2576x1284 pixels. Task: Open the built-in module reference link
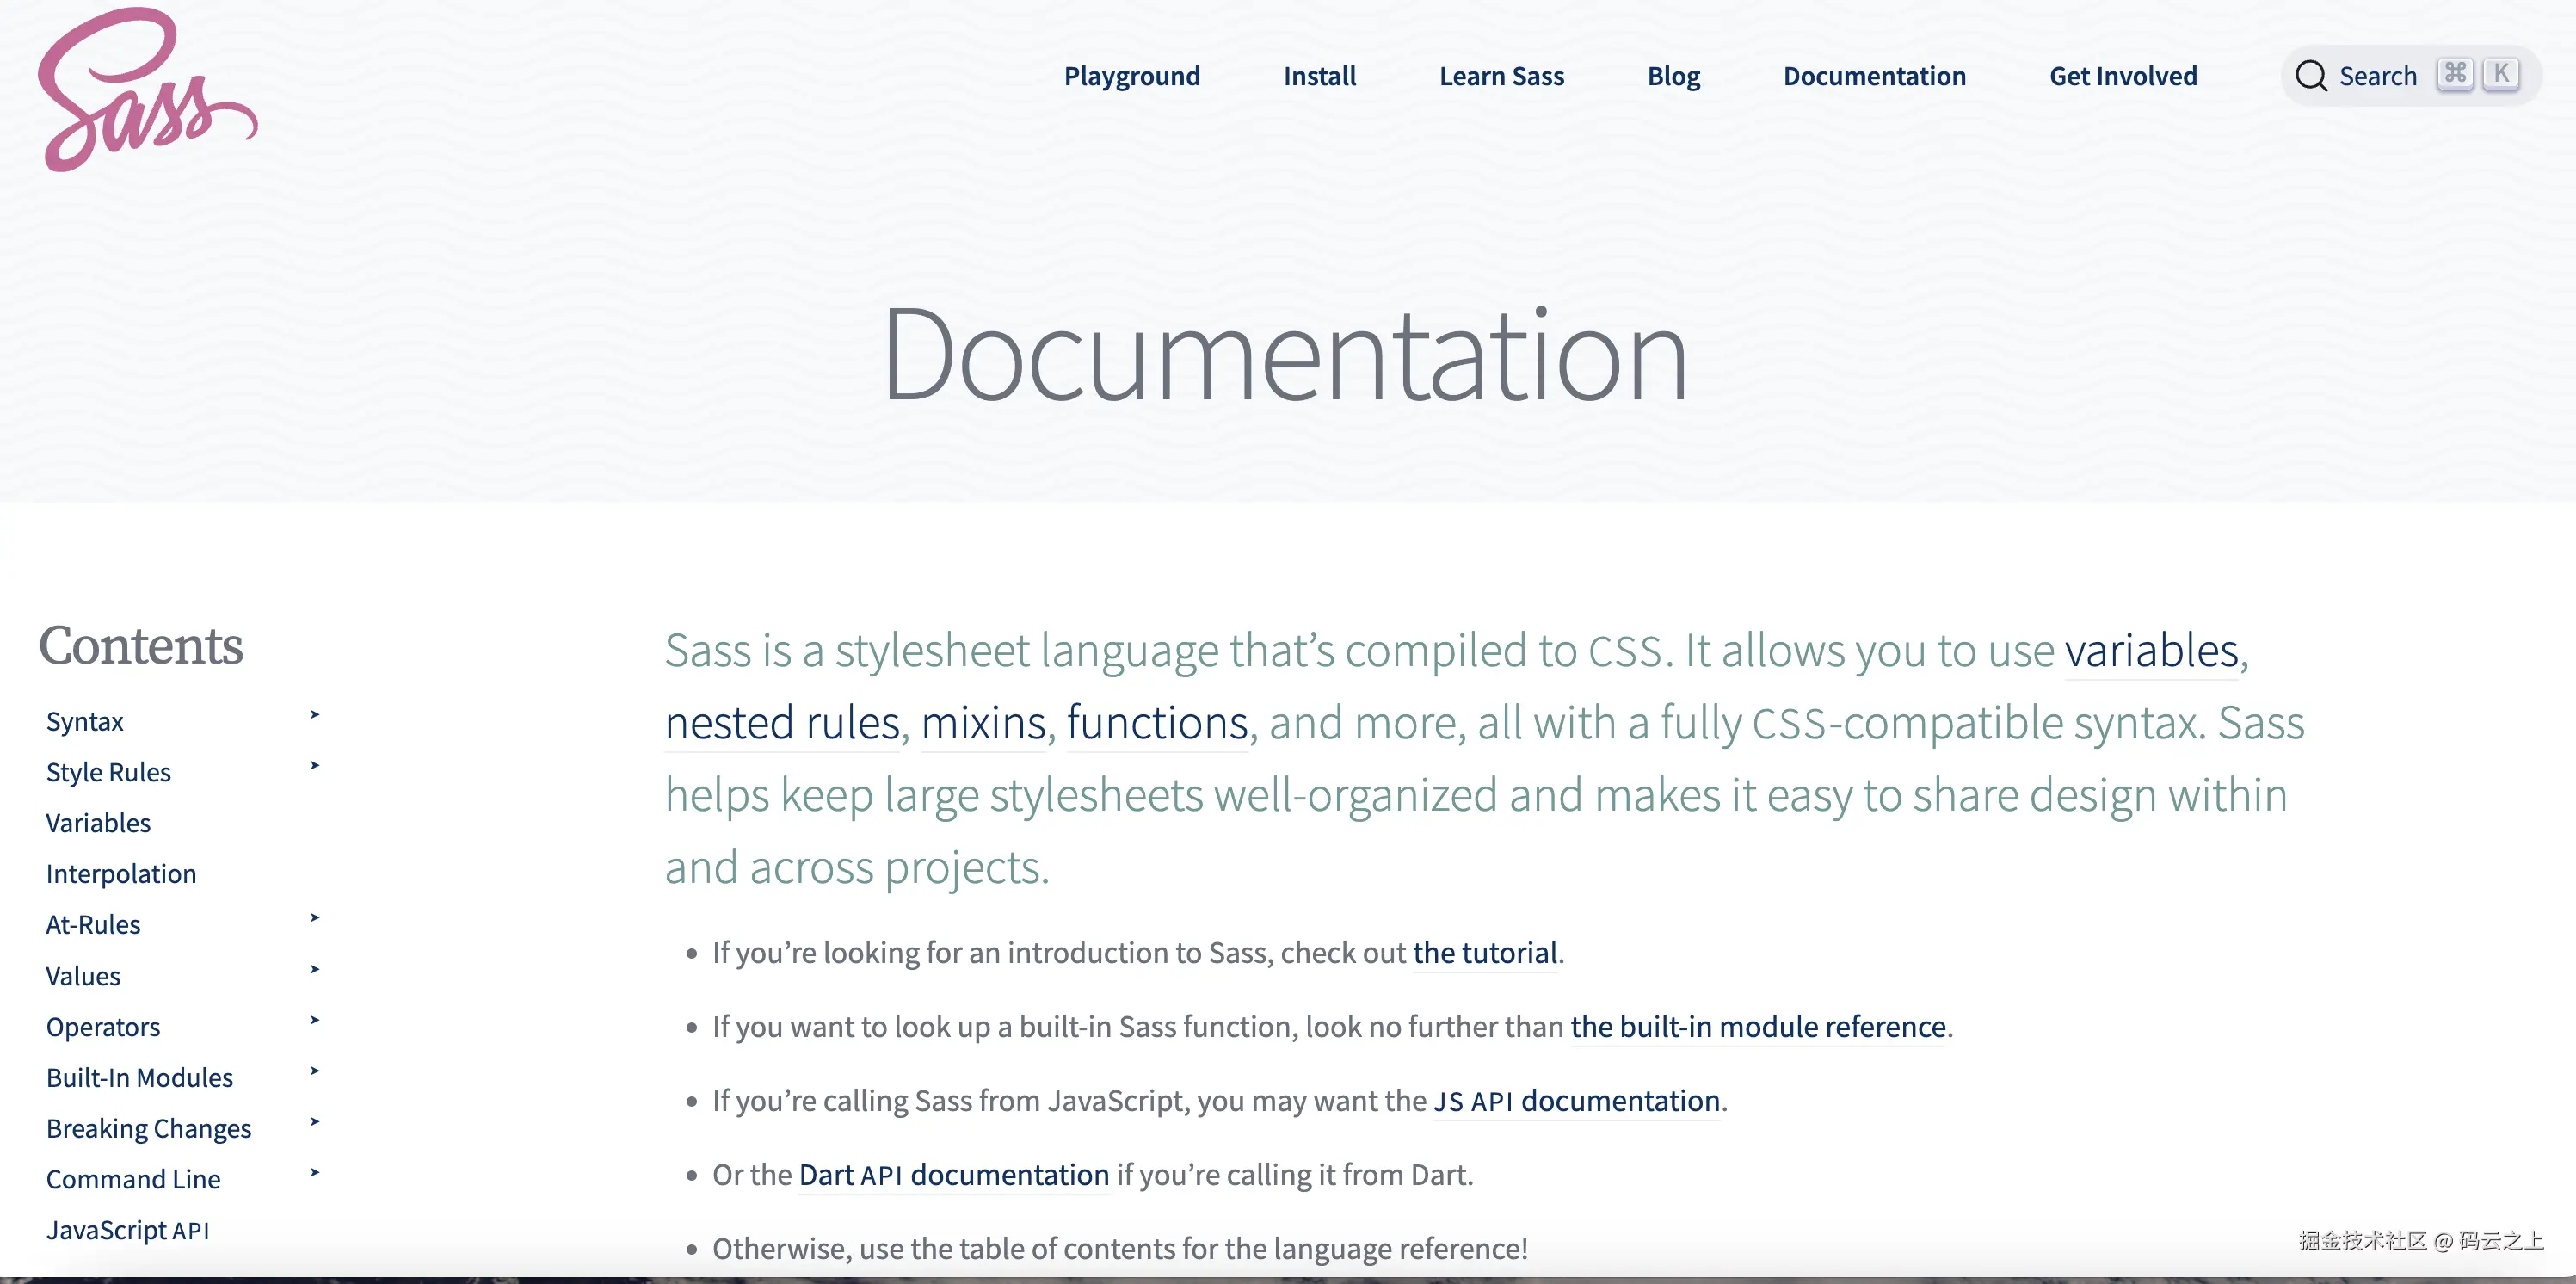coord(1757,1027)
